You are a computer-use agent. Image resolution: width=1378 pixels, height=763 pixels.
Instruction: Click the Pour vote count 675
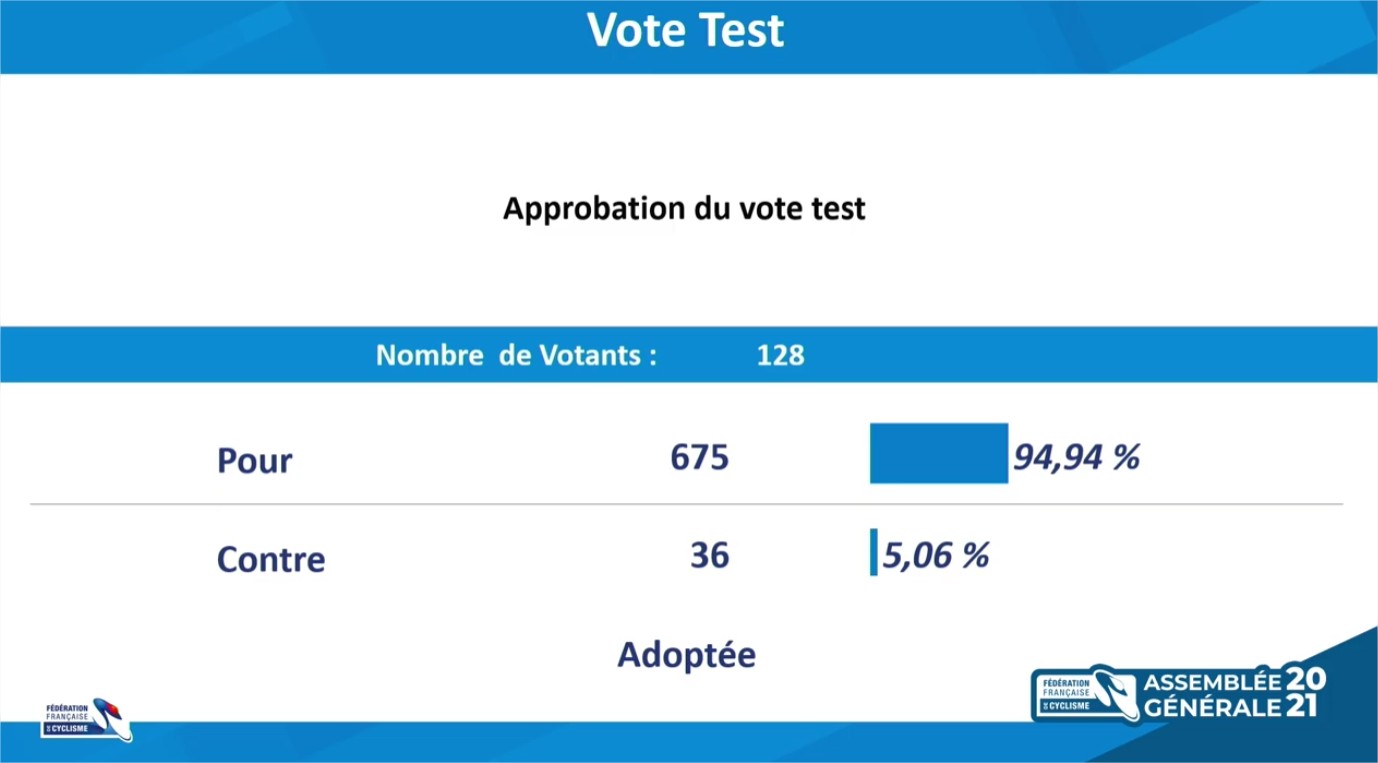pyautogui.click(x=700, y=457)
